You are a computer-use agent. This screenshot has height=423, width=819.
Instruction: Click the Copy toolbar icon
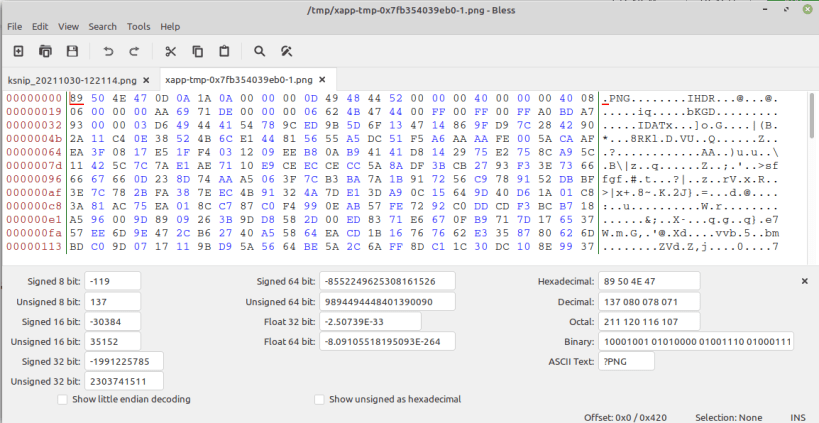[197, 51]
